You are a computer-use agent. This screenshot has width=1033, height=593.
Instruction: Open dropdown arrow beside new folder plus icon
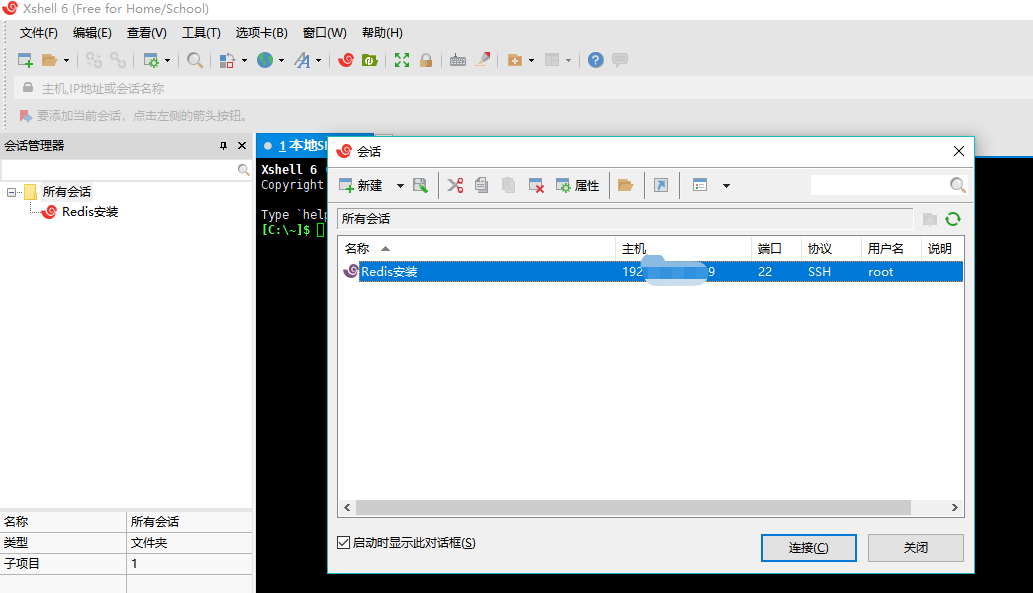click(x=531, y=61)
